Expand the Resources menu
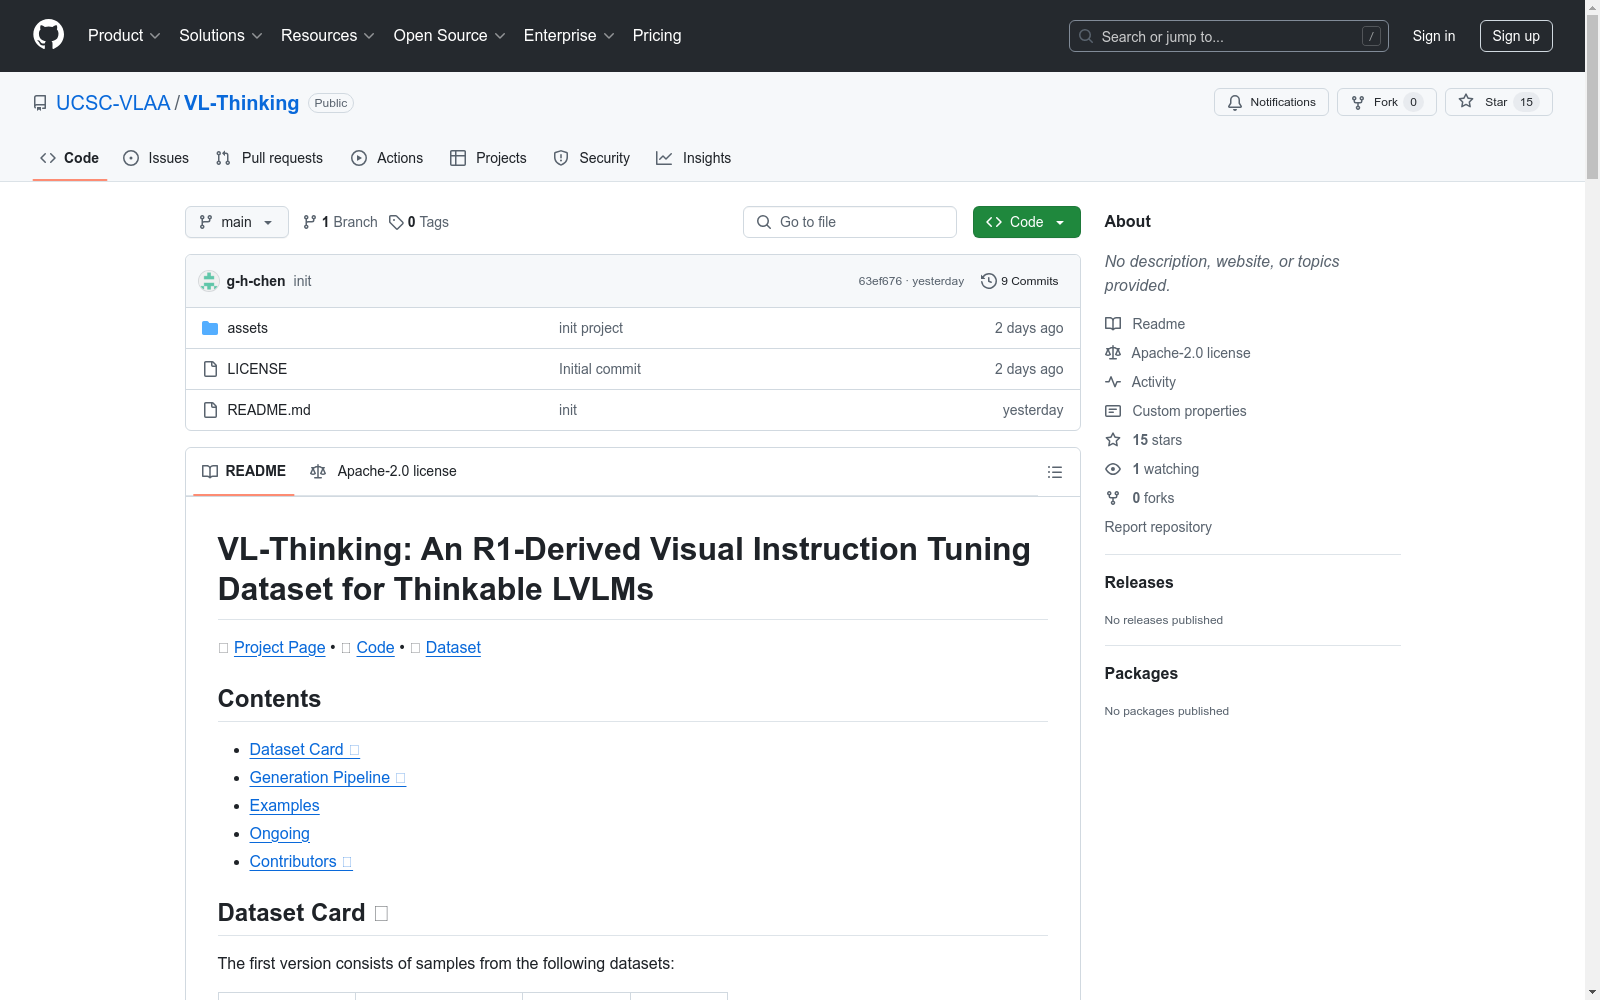Image resolution: width=1600 pixels, height=1000 pixels. [328, 35]
